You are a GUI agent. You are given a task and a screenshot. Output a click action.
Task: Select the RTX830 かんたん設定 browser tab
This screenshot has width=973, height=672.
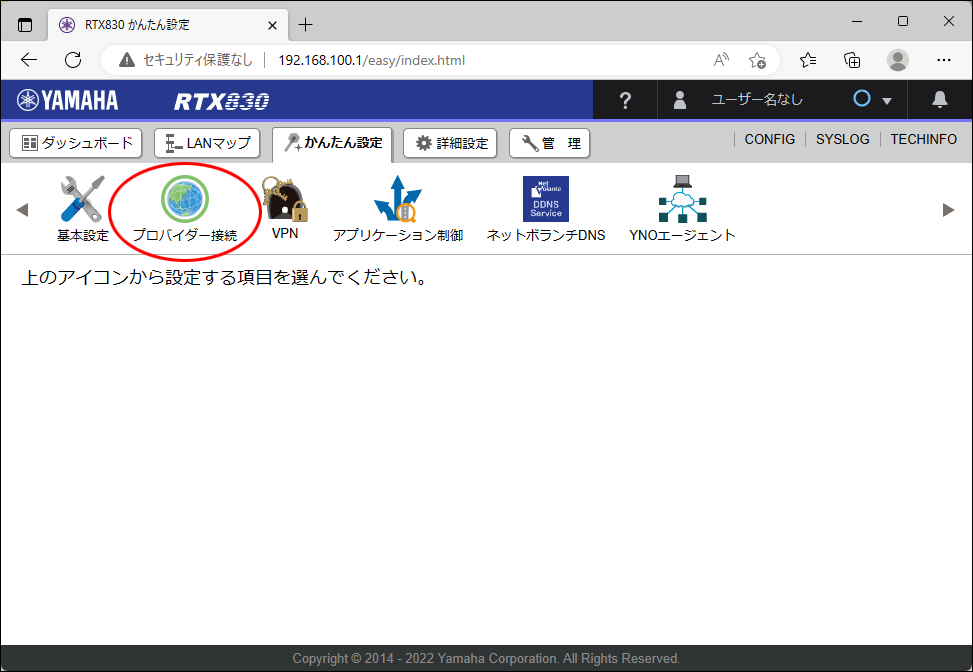[168, 25]
